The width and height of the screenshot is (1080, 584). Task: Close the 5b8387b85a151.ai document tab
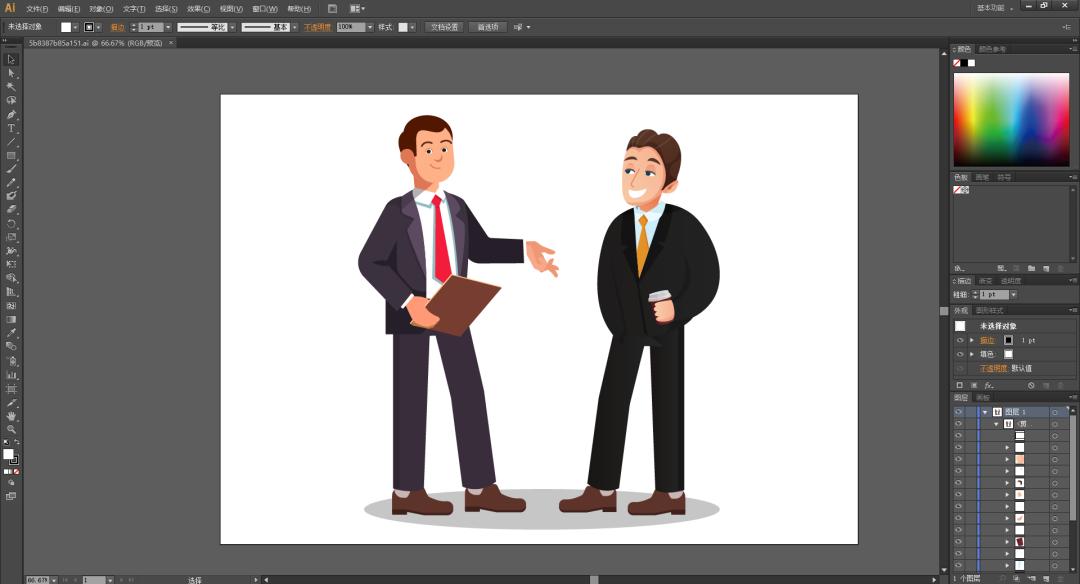coord(170,43)
